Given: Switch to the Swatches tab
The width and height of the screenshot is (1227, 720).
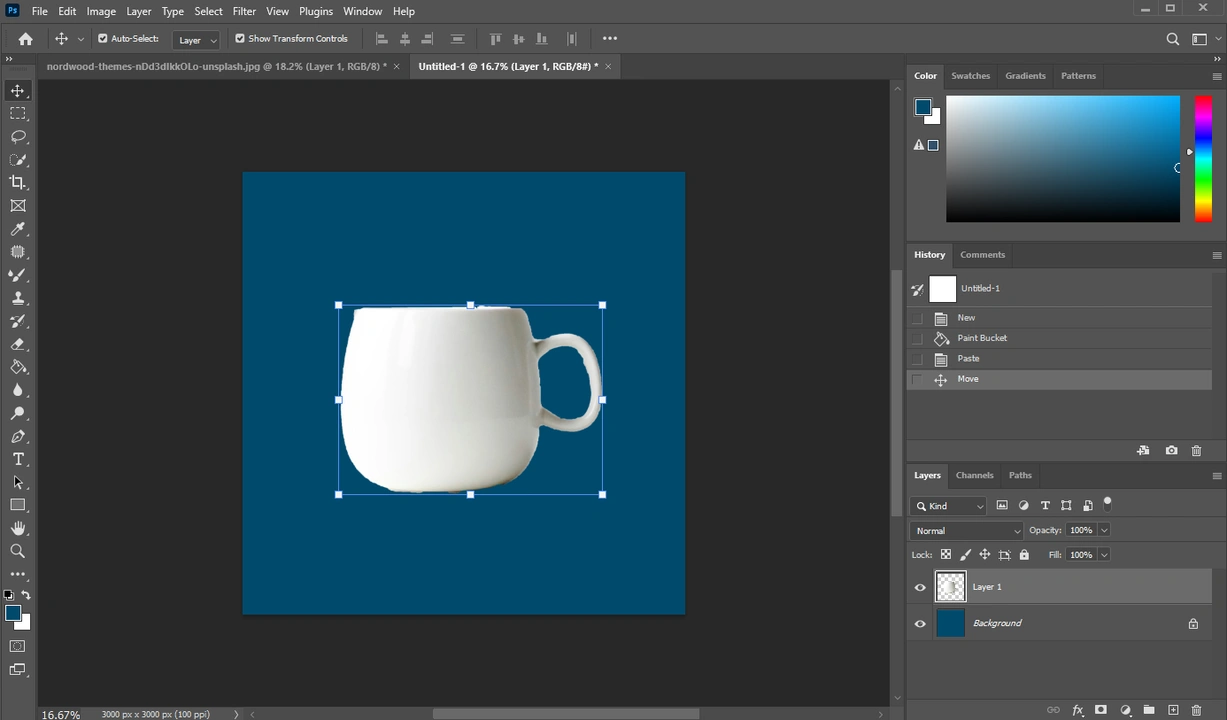Looking at the screenshot, I should click(970, 76).
